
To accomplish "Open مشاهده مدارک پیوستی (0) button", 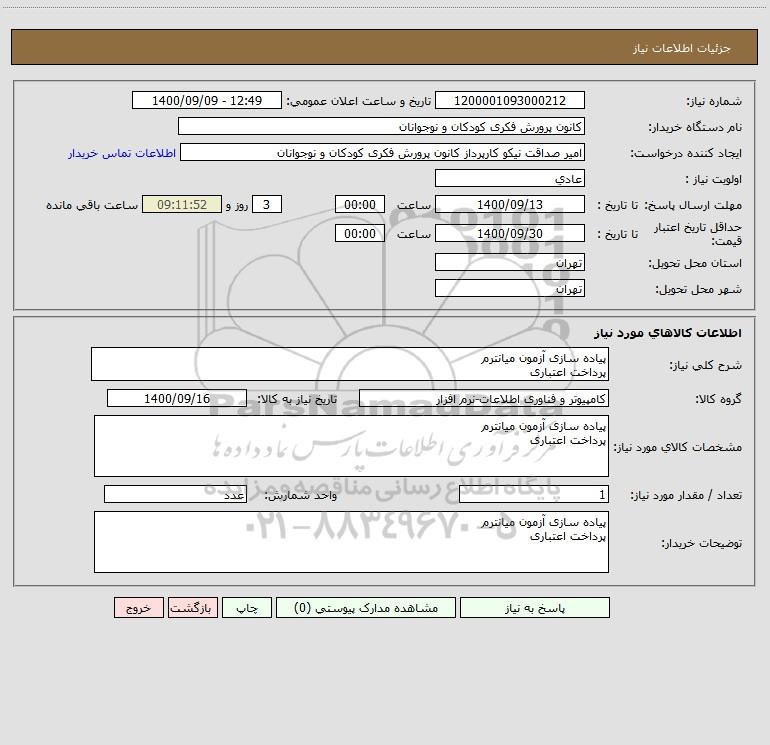I will pyautogui.click(x=366, y=607).
